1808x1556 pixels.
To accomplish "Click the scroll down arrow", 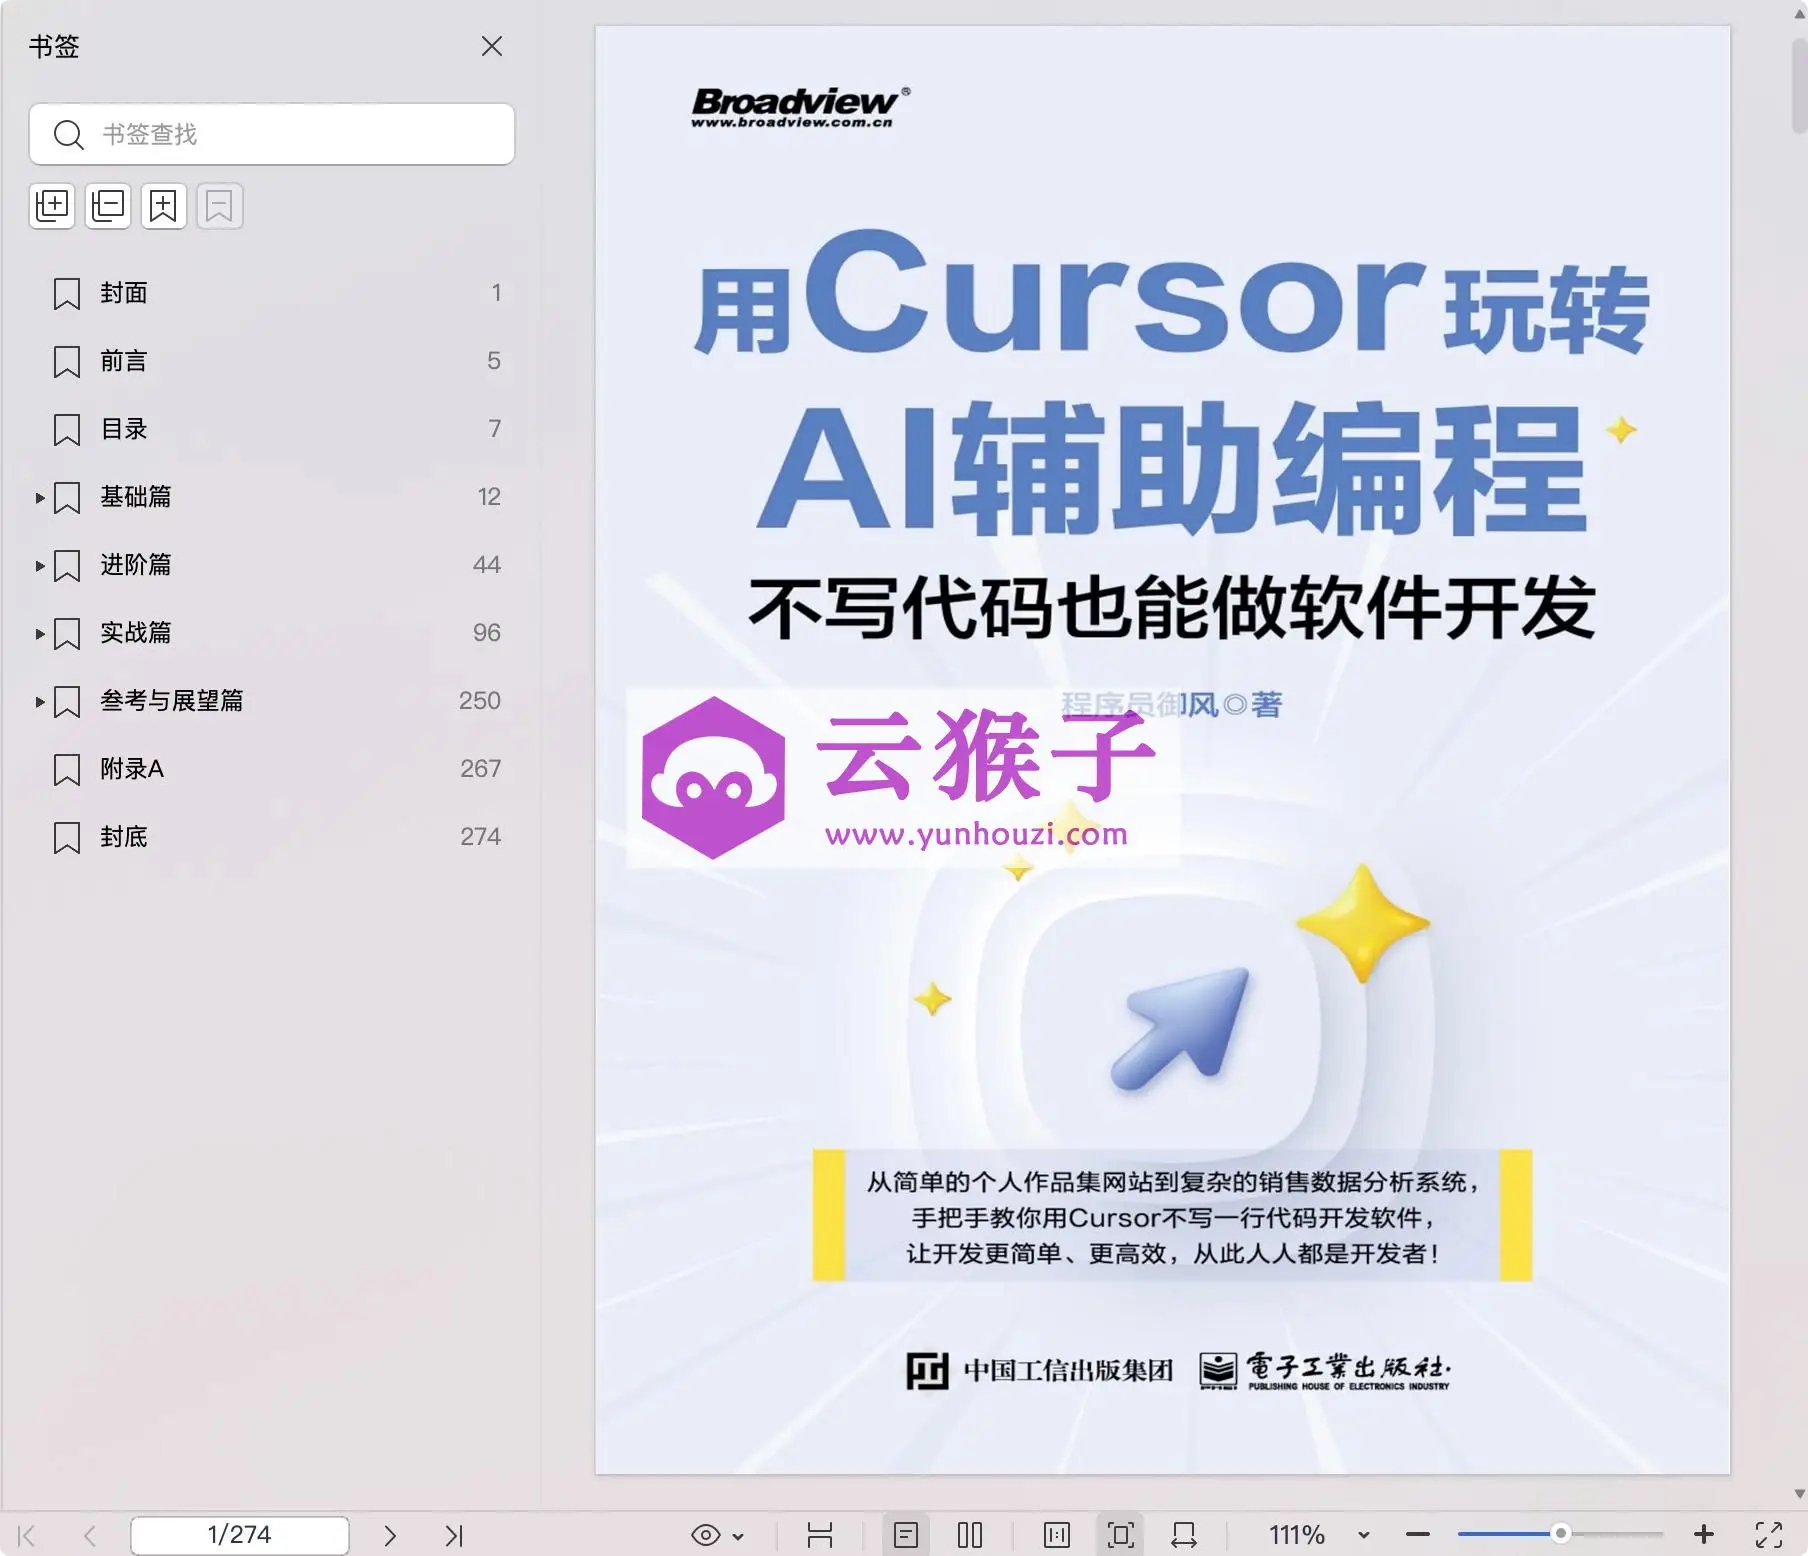I will point(1799,1494).
